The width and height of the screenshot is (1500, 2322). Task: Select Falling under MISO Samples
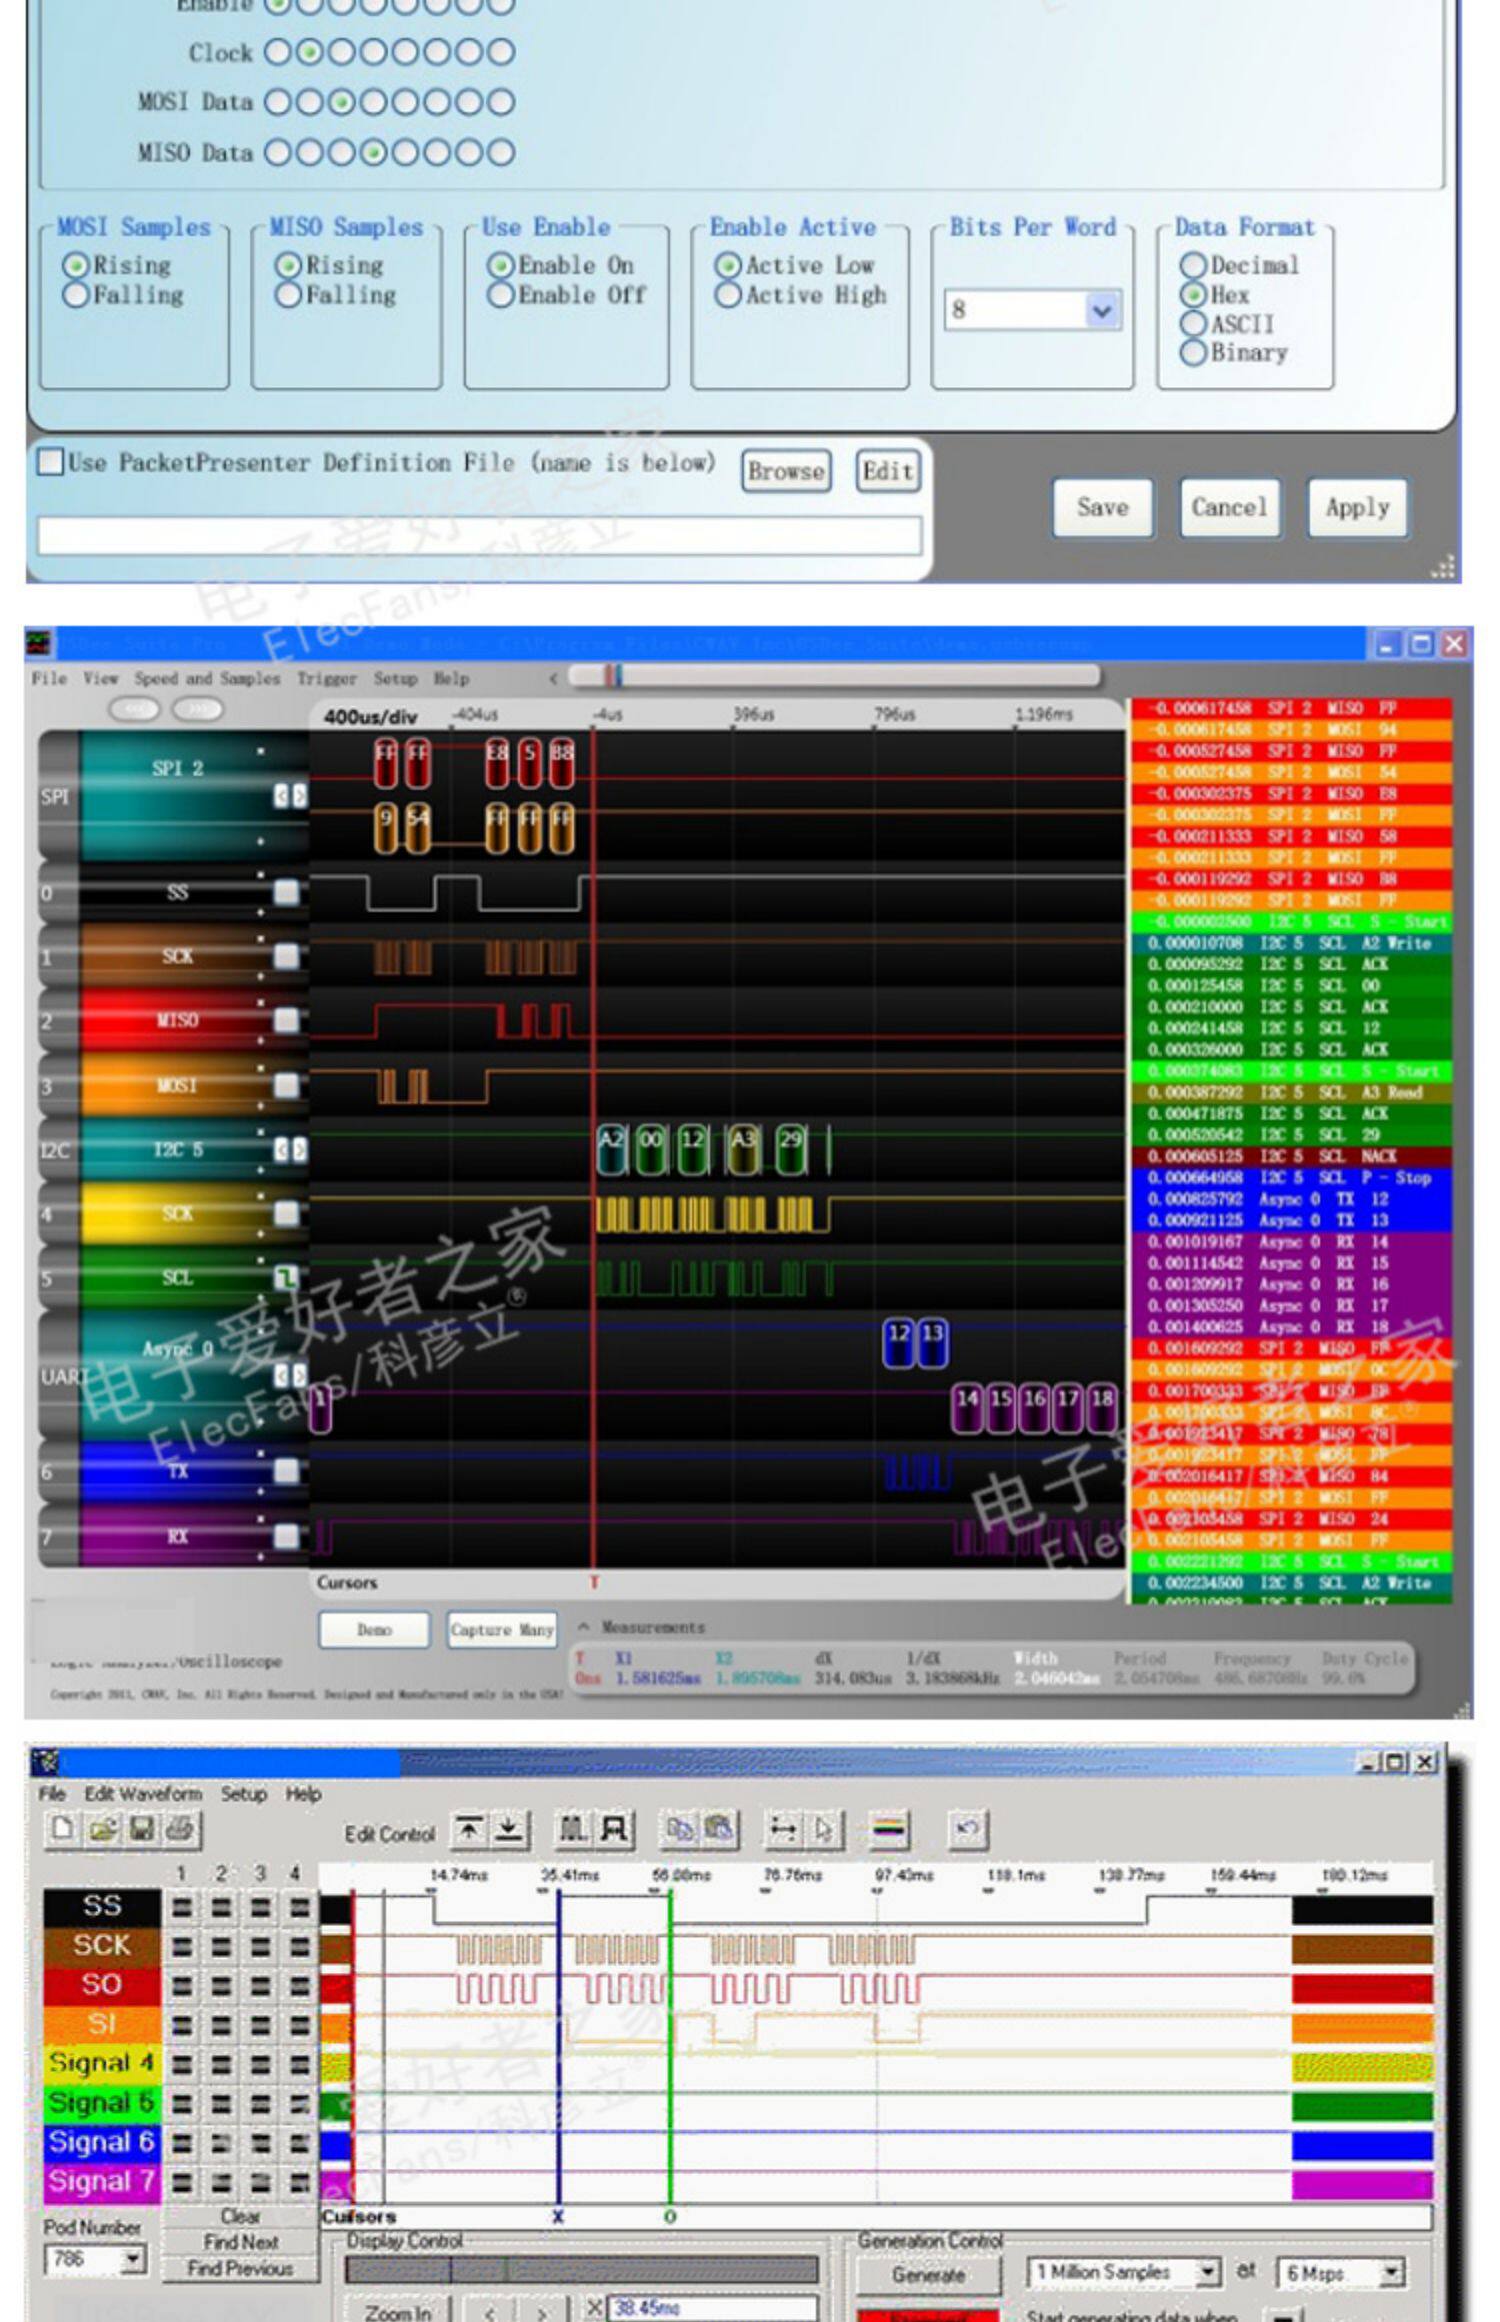pyautogui.click(x=336, y=295)
